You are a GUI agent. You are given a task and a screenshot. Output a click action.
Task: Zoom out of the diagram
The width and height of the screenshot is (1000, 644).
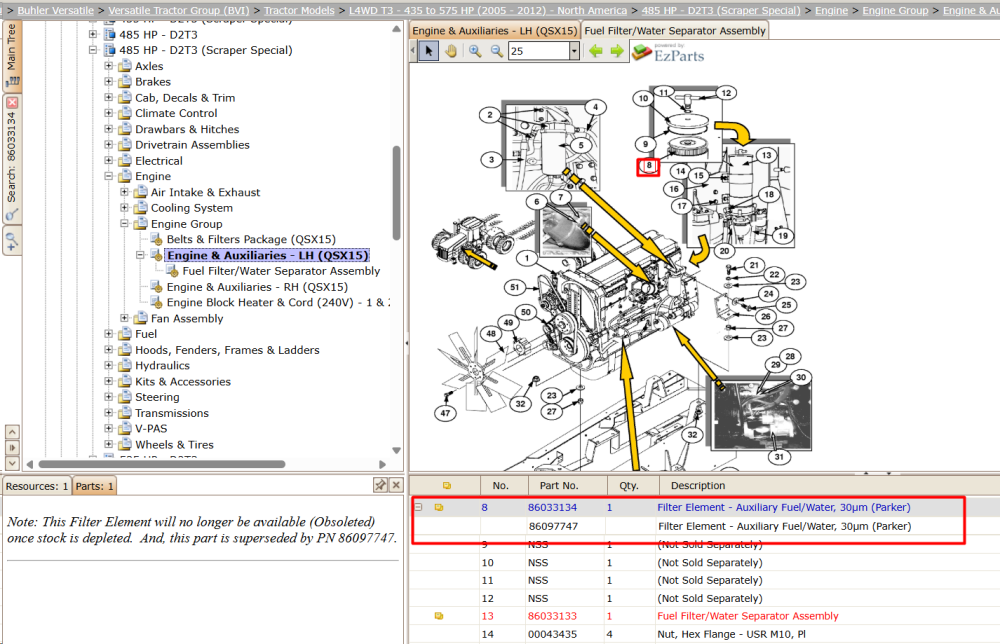pyautogui.click(x=497, y=51)
